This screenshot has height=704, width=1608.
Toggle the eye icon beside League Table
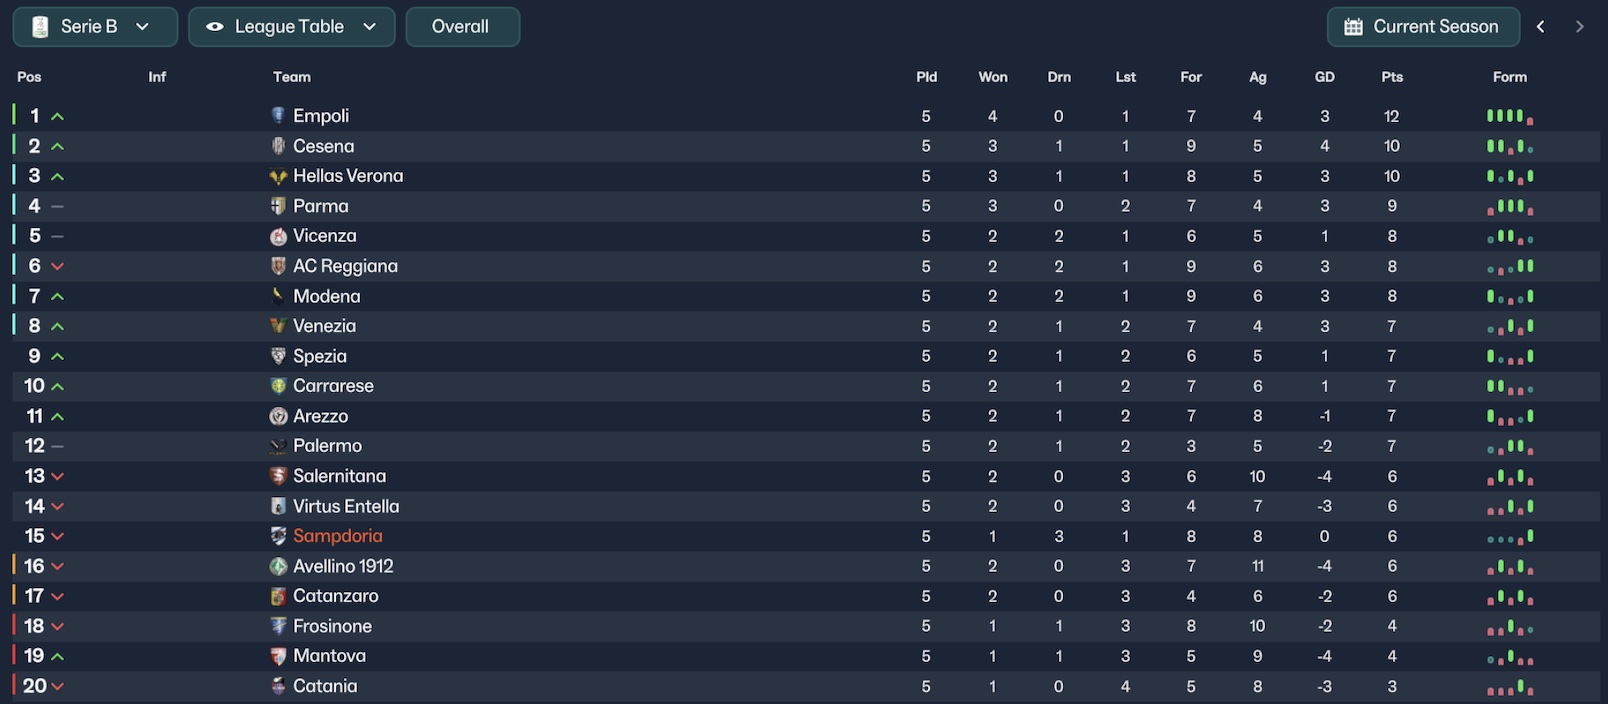214,27
